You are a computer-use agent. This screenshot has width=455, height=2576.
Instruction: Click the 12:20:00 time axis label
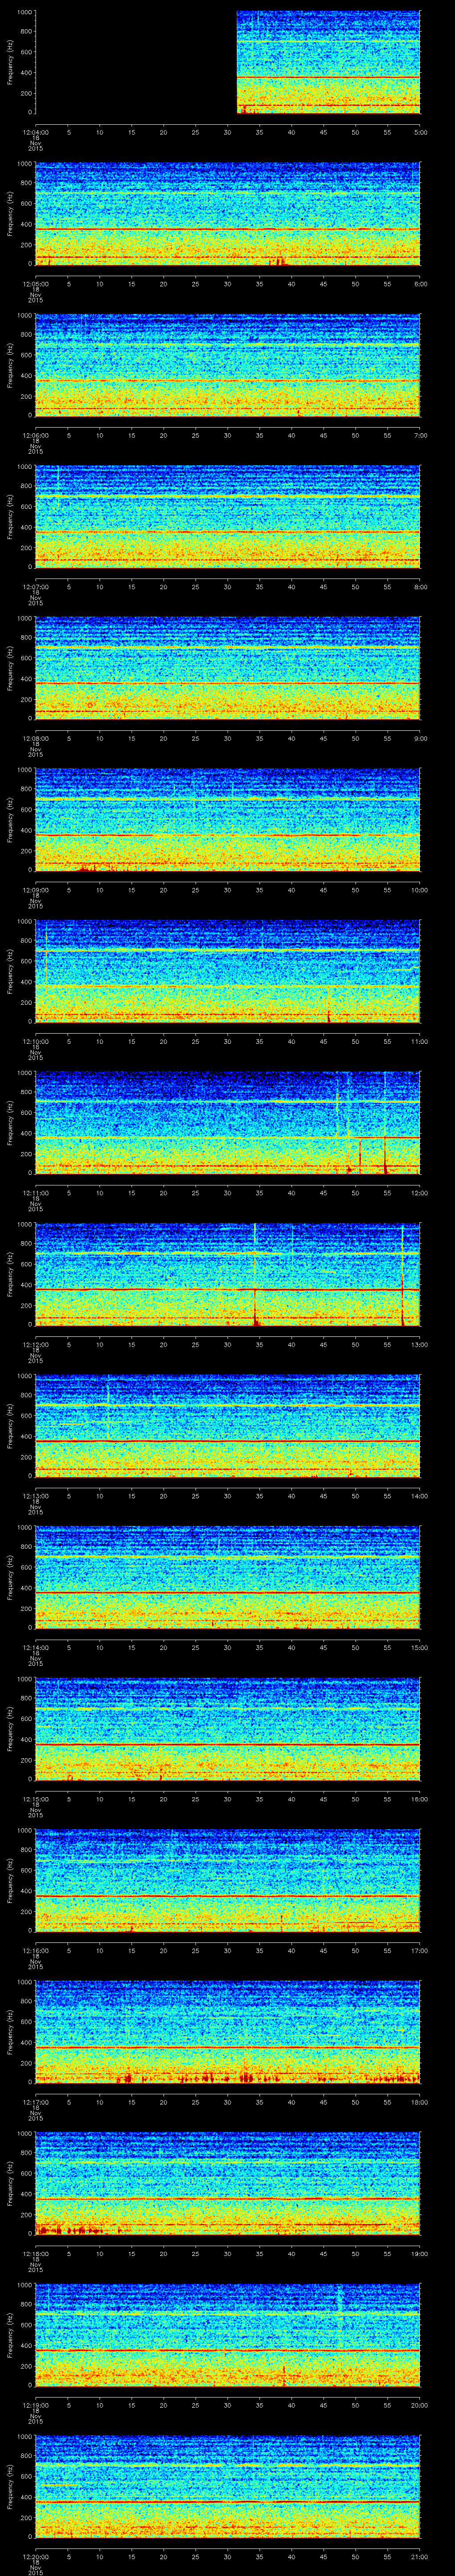[35, 2556]
